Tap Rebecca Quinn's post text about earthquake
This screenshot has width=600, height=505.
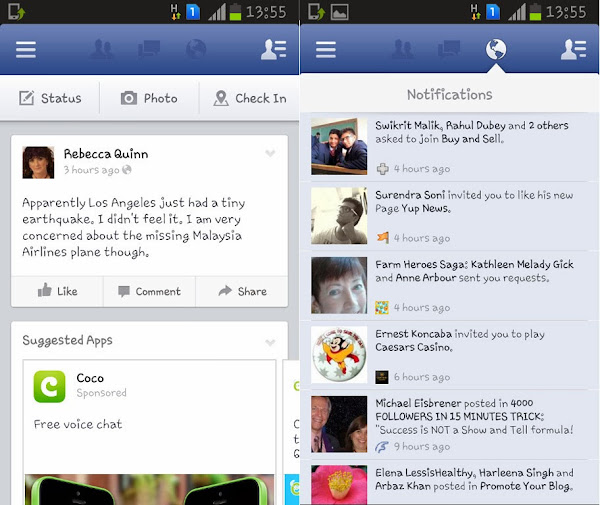click(134, 227)
